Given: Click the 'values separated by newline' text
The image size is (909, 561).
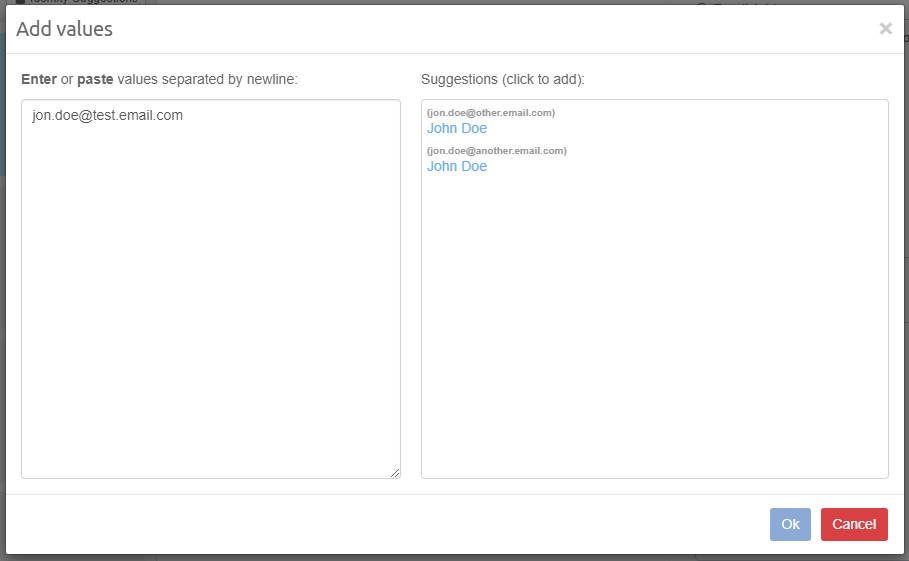Looking at the screenshot, I should pos(207,78).
